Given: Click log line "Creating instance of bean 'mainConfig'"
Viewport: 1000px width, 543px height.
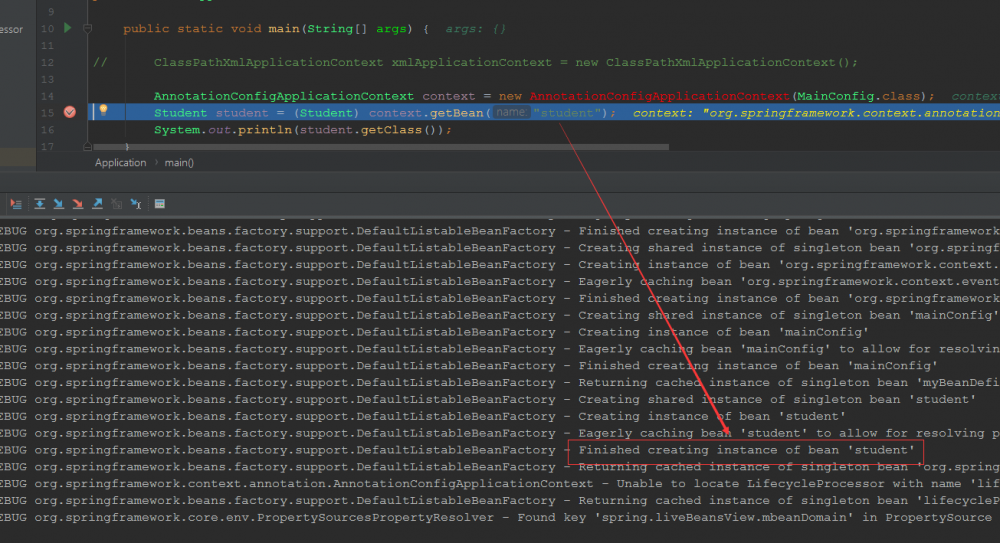Looking at the screenshot, I should [x=723, y=332].
